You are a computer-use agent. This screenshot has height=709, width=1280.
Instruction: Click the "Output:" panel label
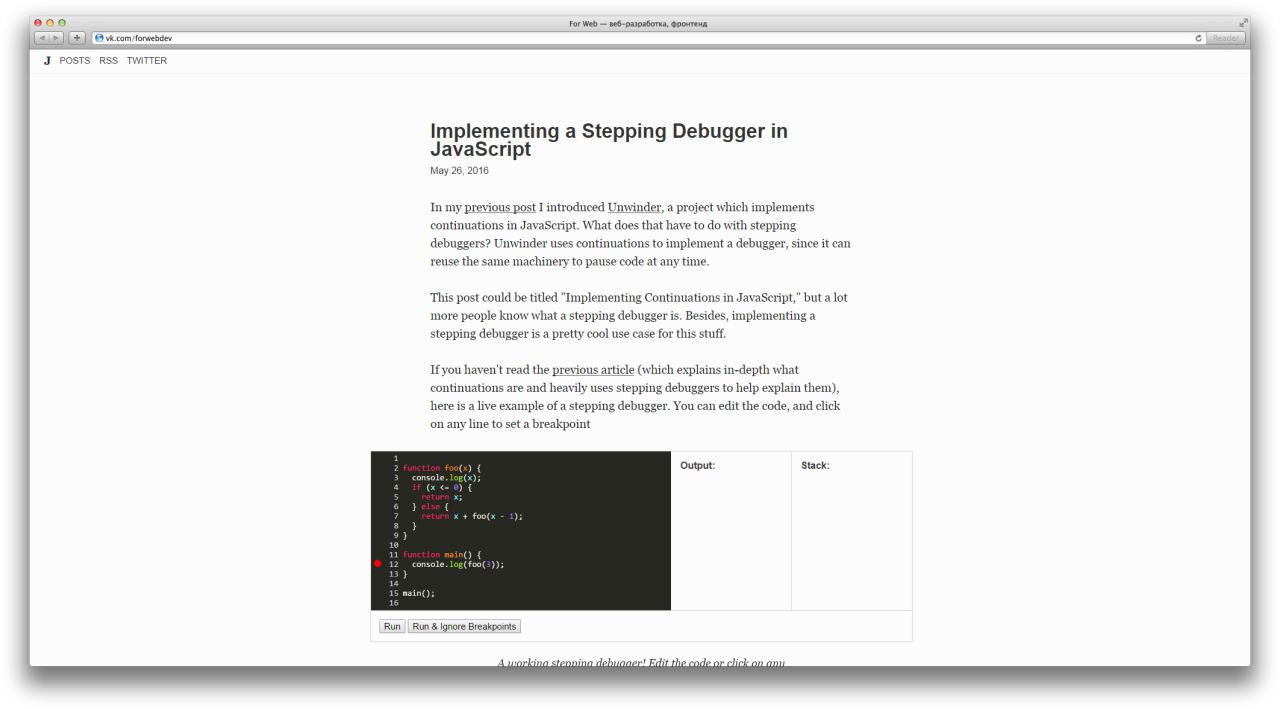tap(698, 466)
